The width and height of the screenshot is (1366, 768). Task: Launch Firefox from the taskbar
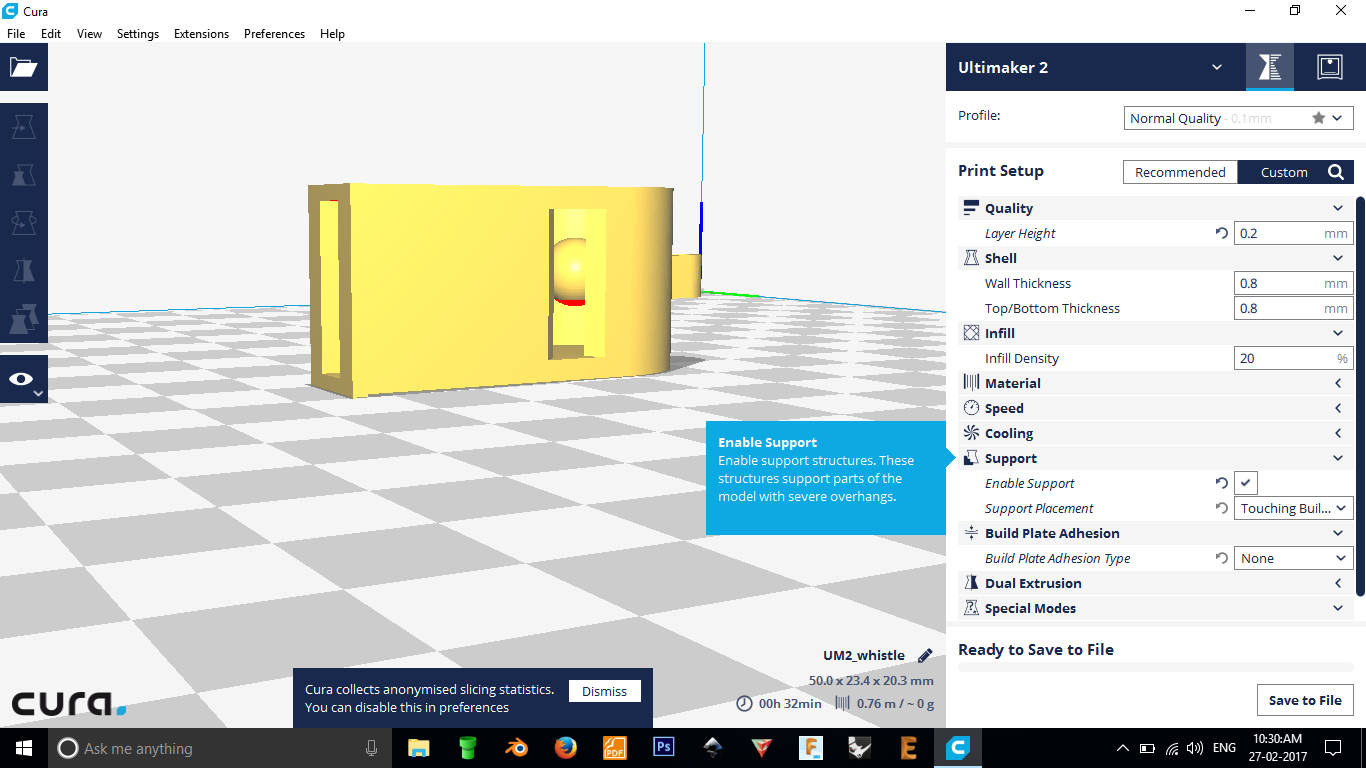(565, 748)
